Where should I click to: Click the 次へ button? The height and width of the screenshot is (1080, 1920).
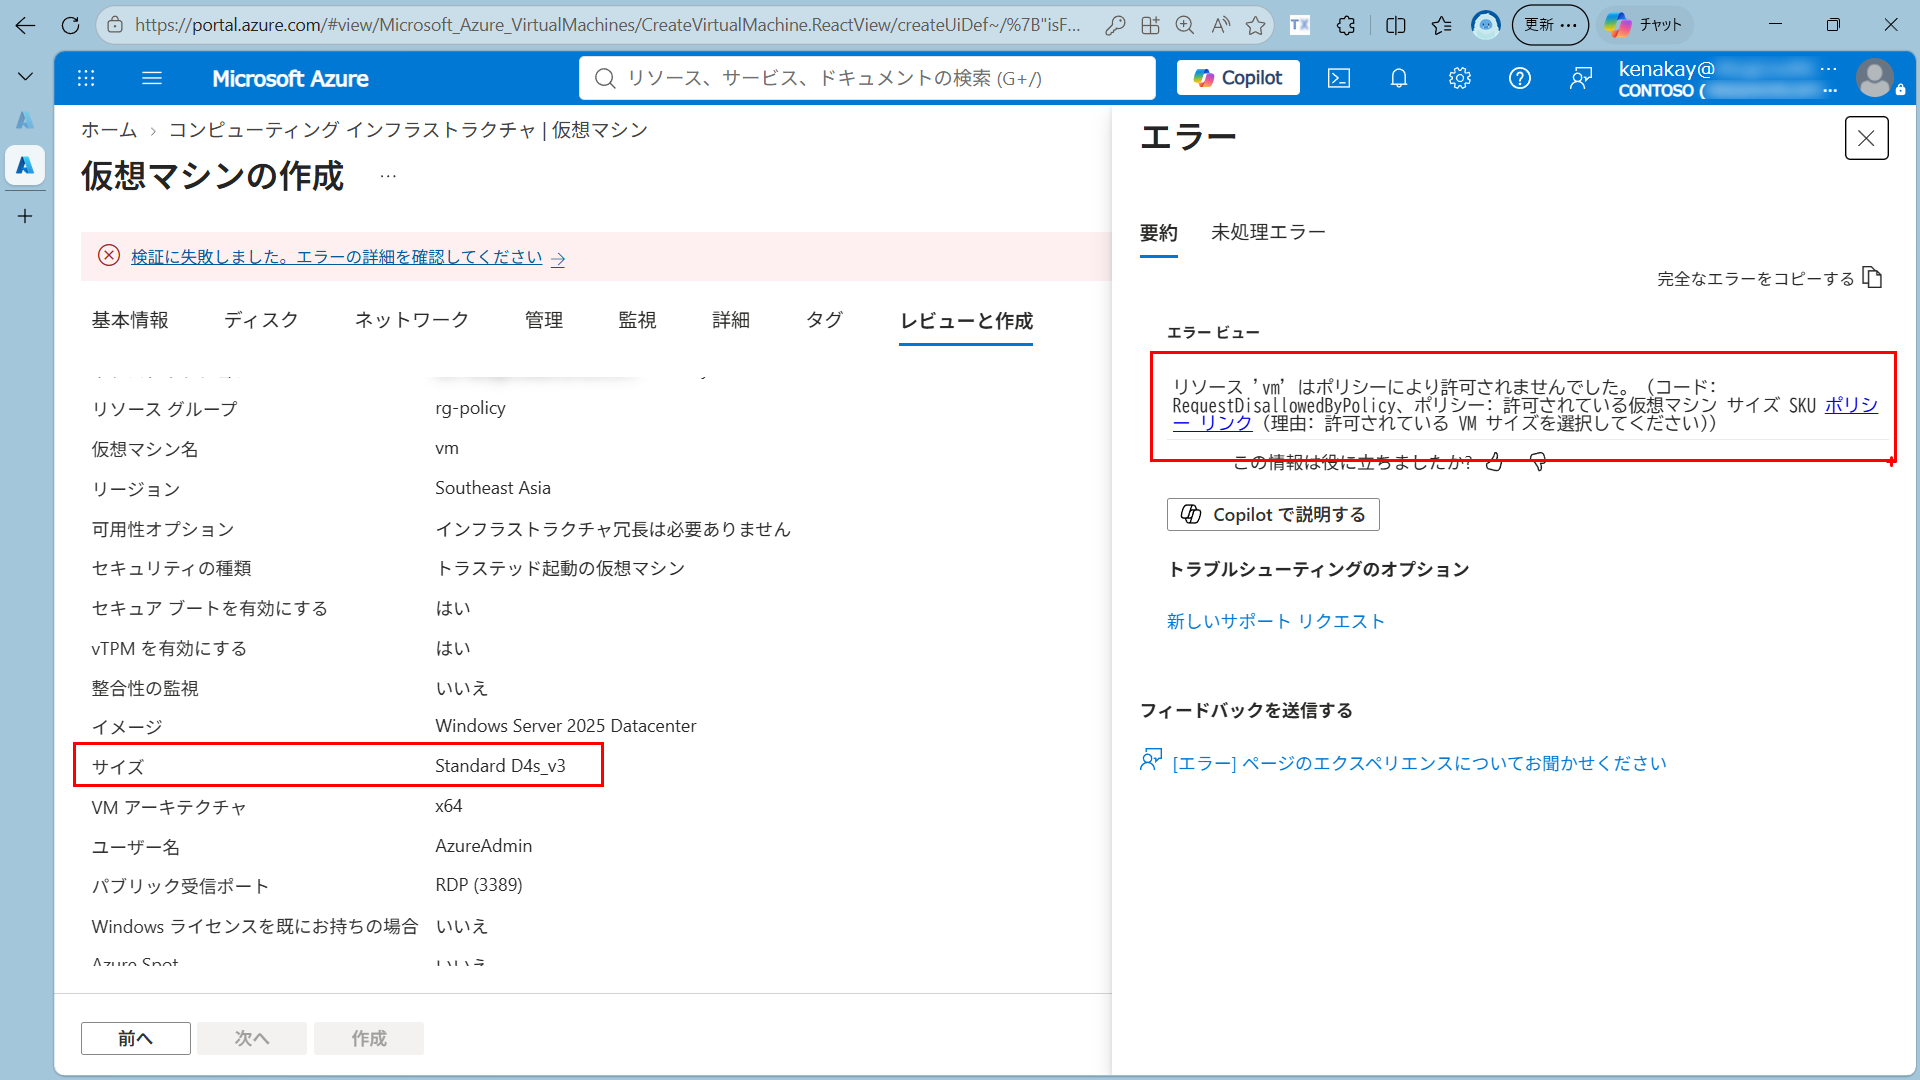click(x=252, y=1039)
